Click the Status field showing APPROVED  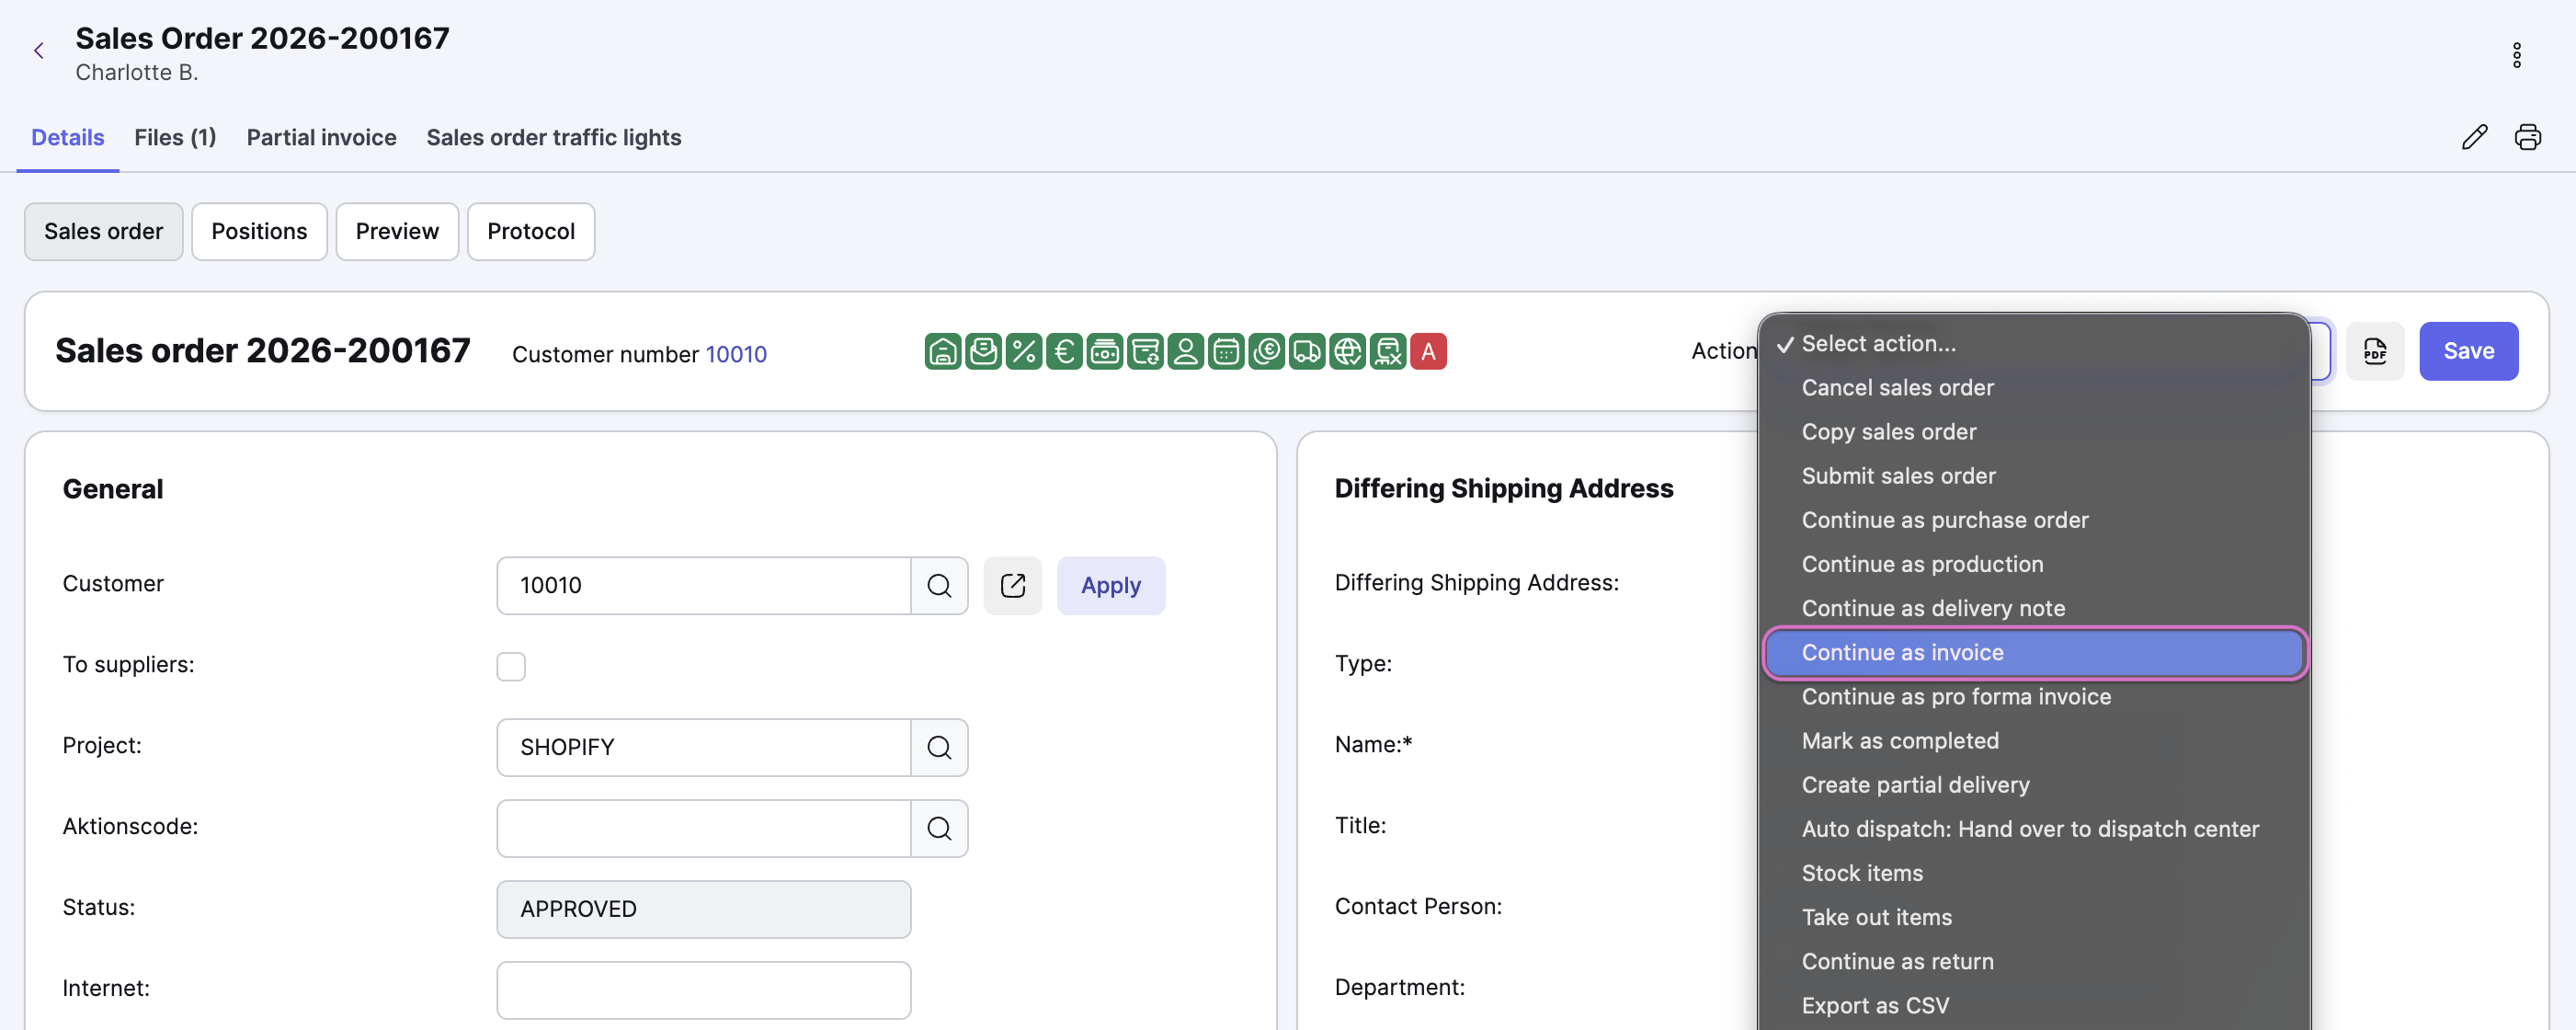point(704,909)
